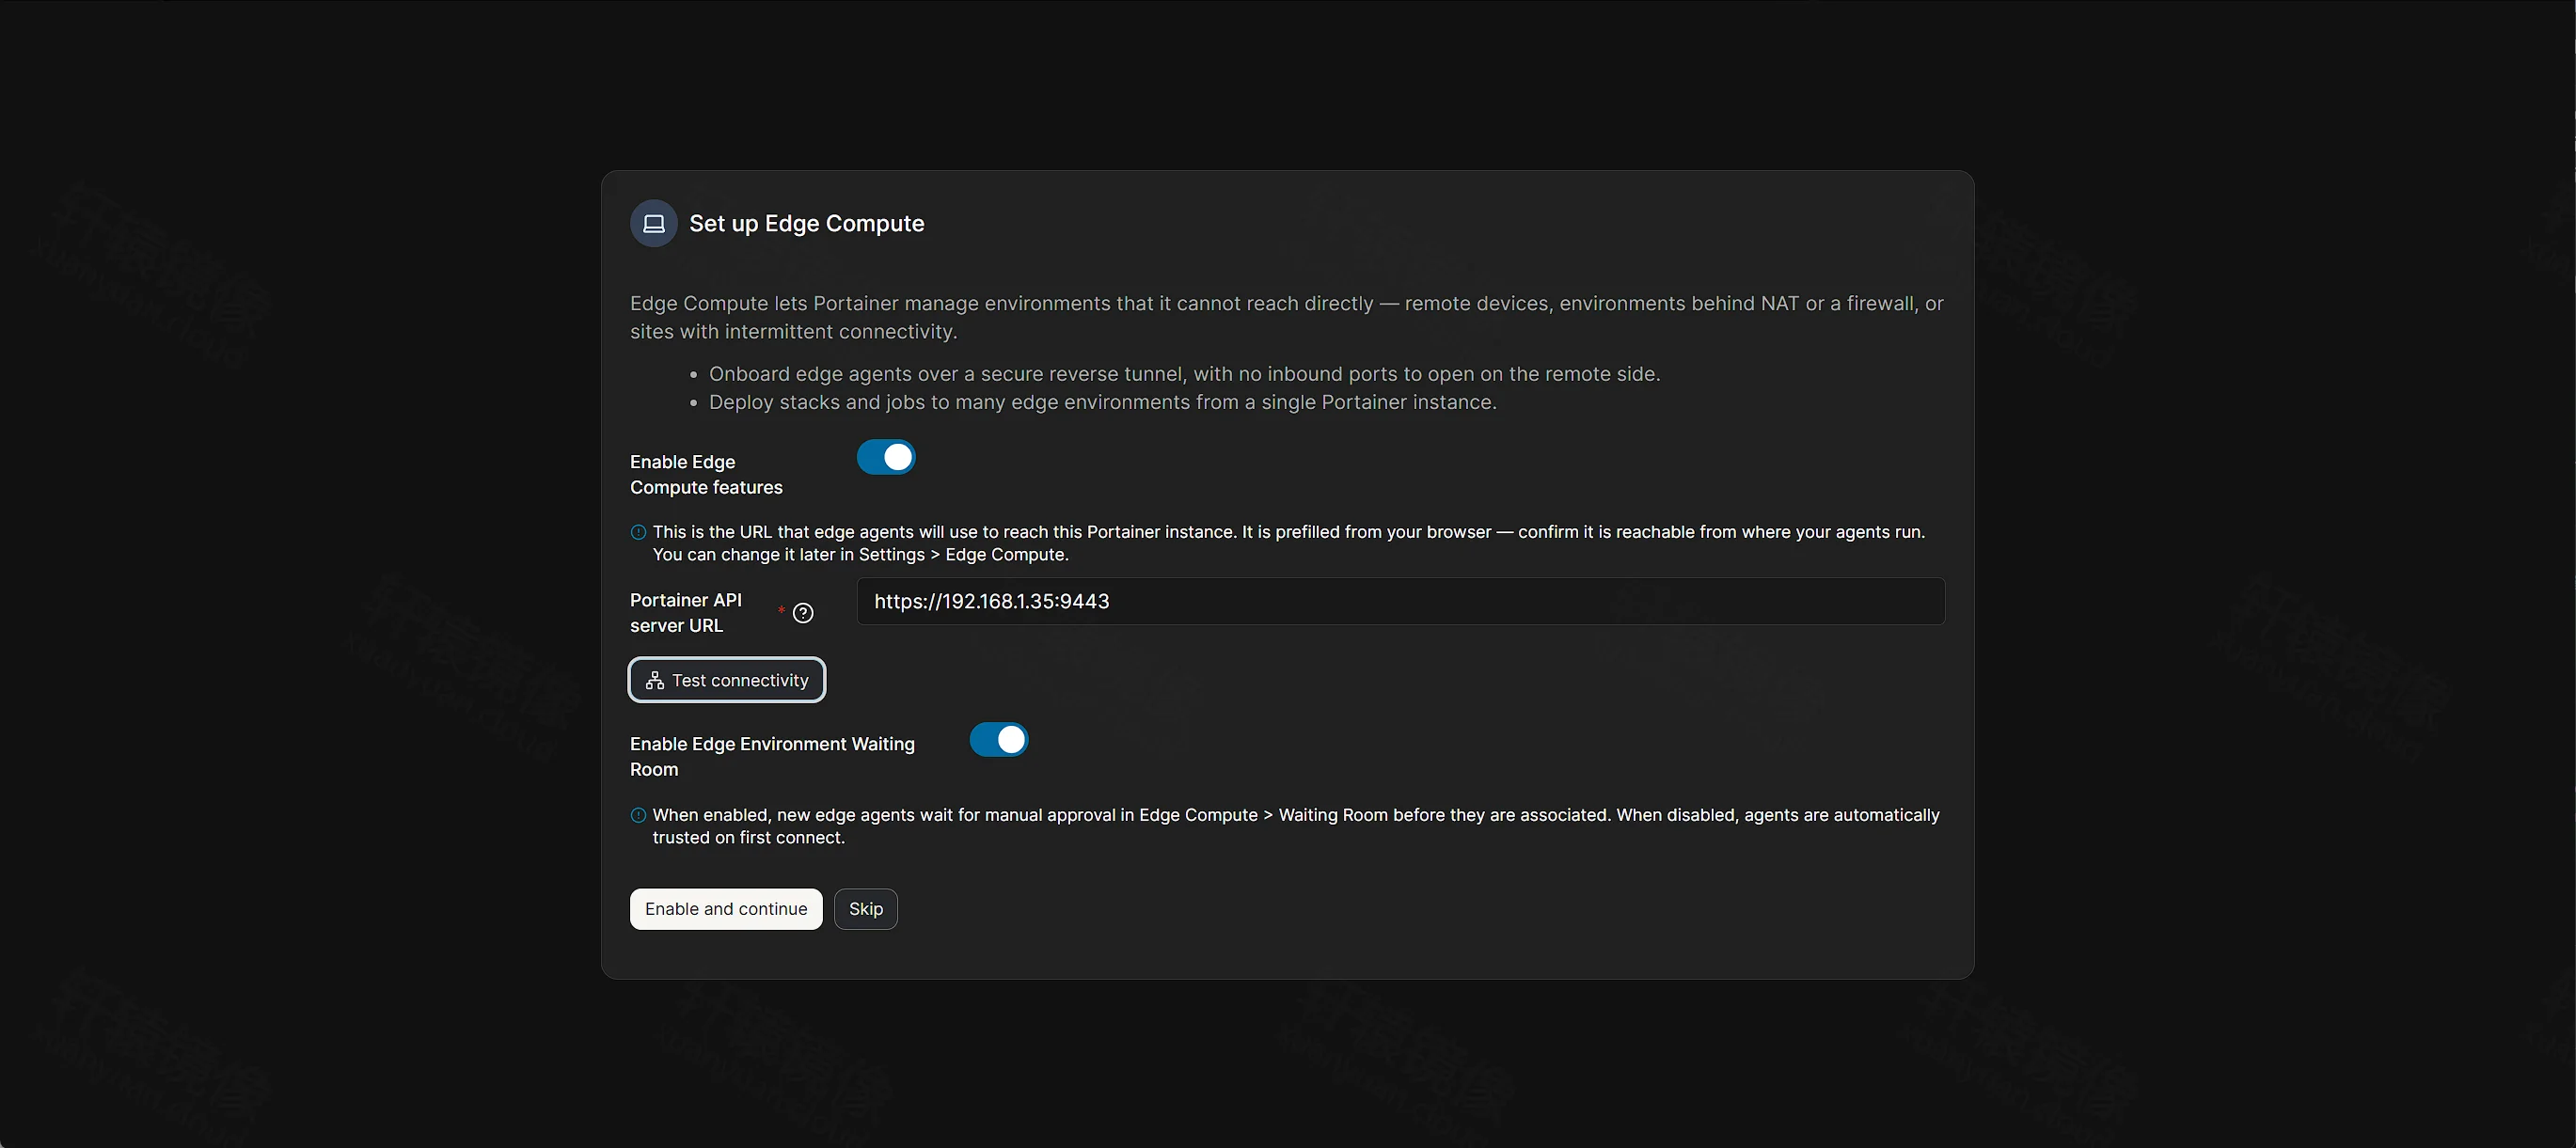Click the Enable Edge Environment Waiting Room label
Screen dimensions: 2576x1148
click(x=772, y=757)
